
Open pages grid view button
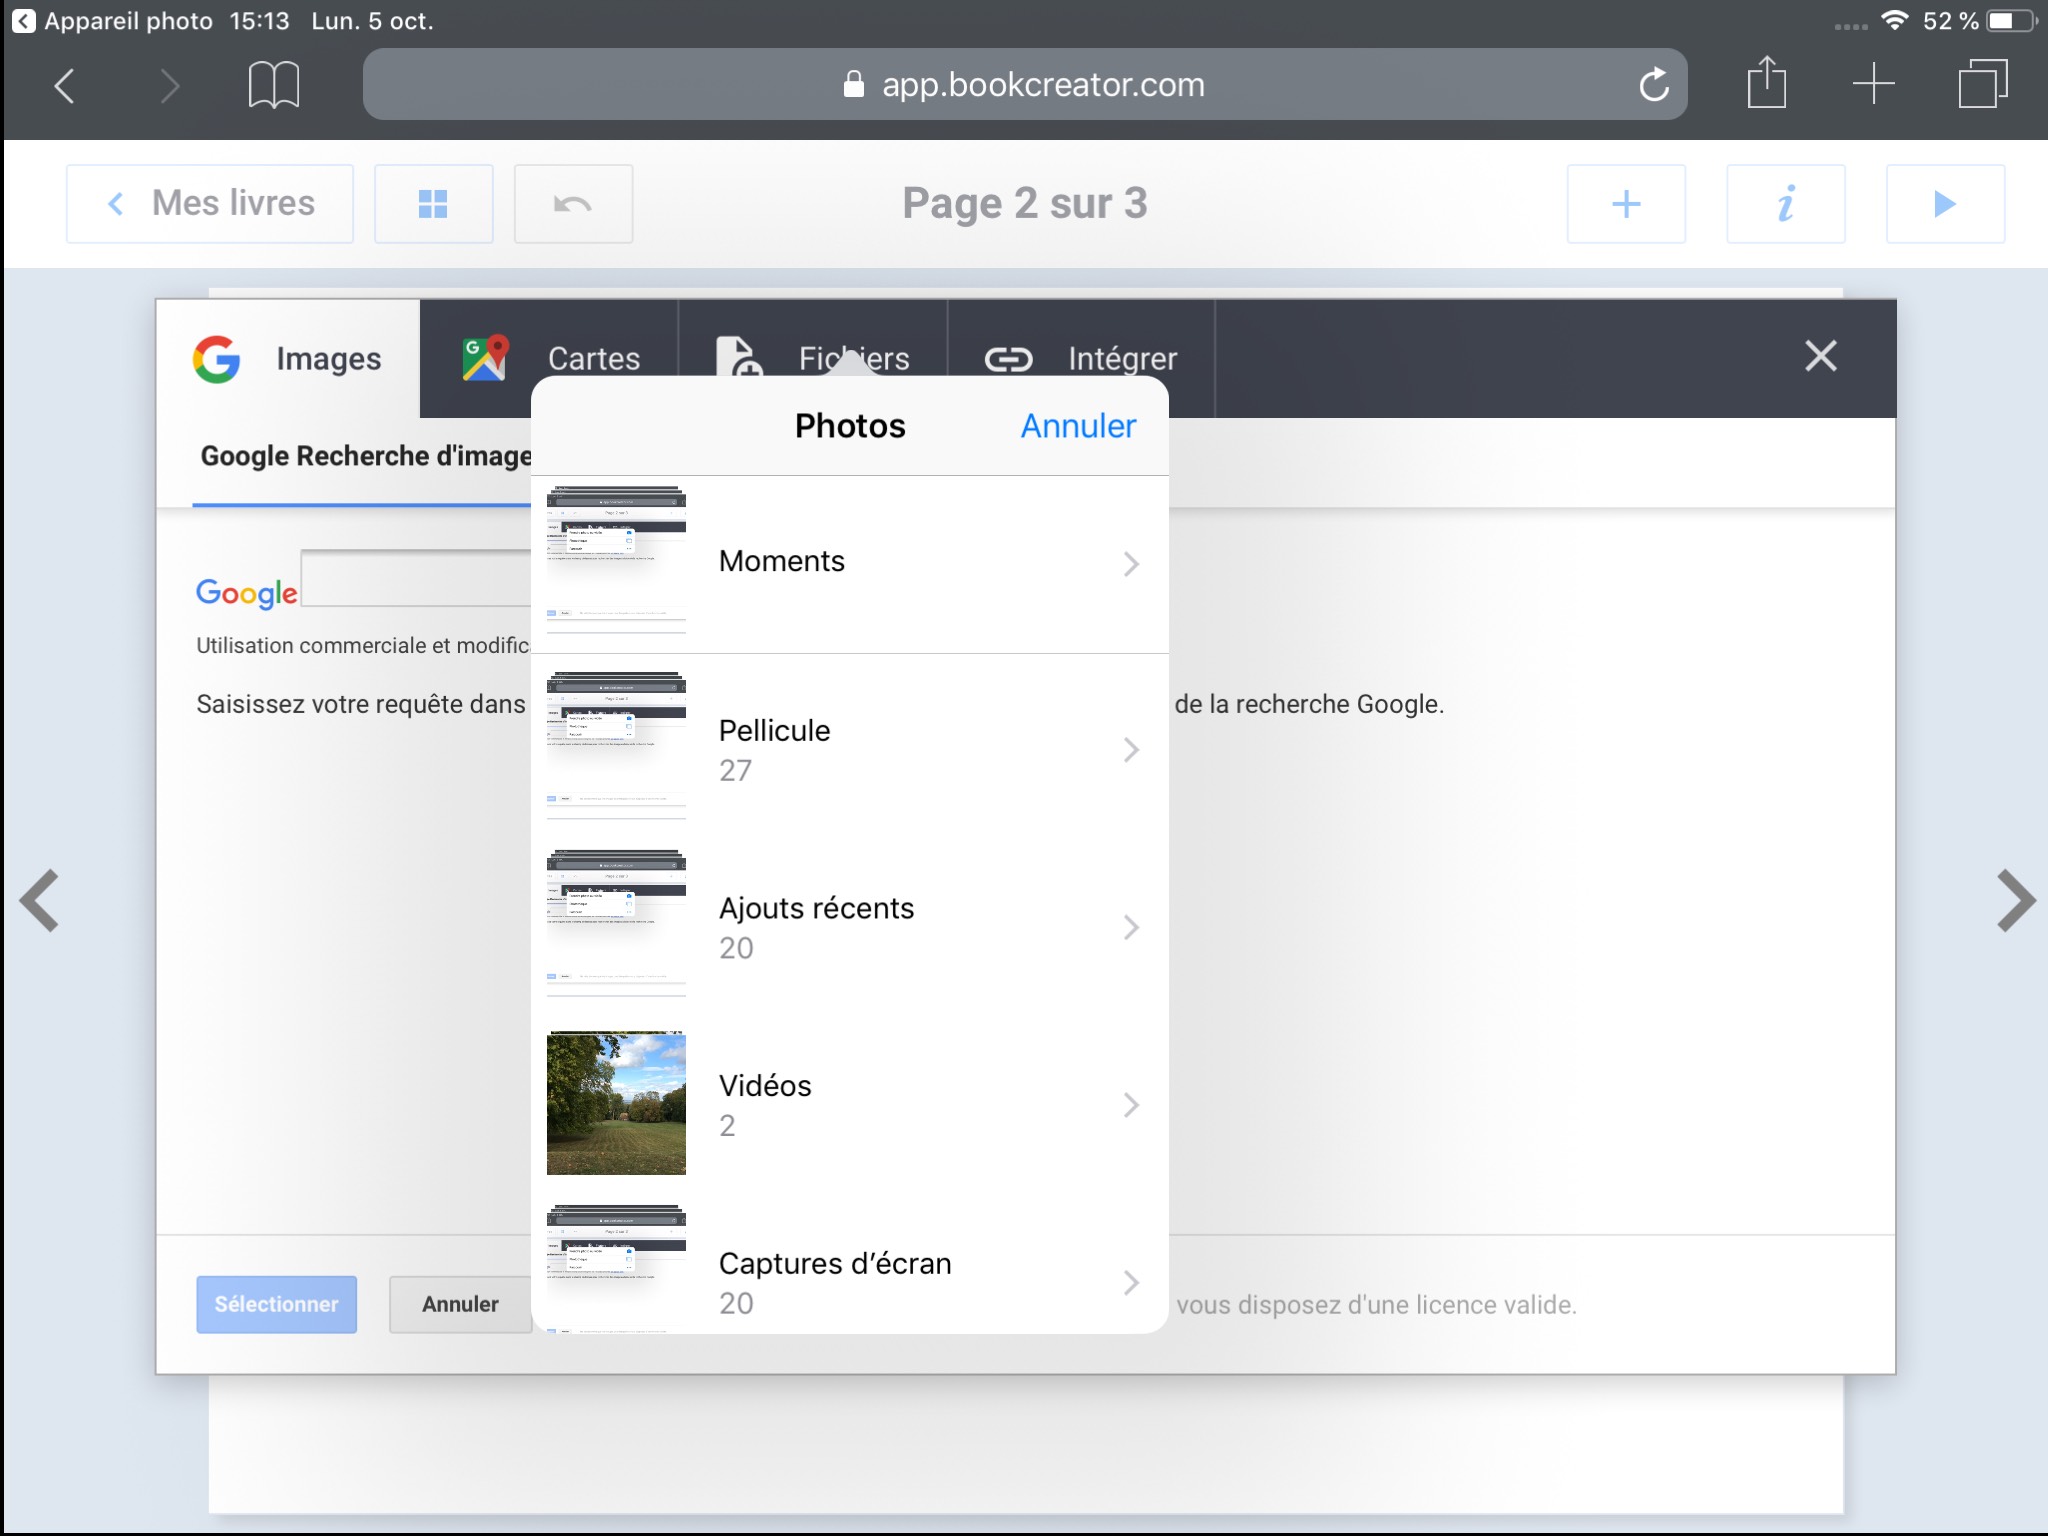[x=433, y=204]
